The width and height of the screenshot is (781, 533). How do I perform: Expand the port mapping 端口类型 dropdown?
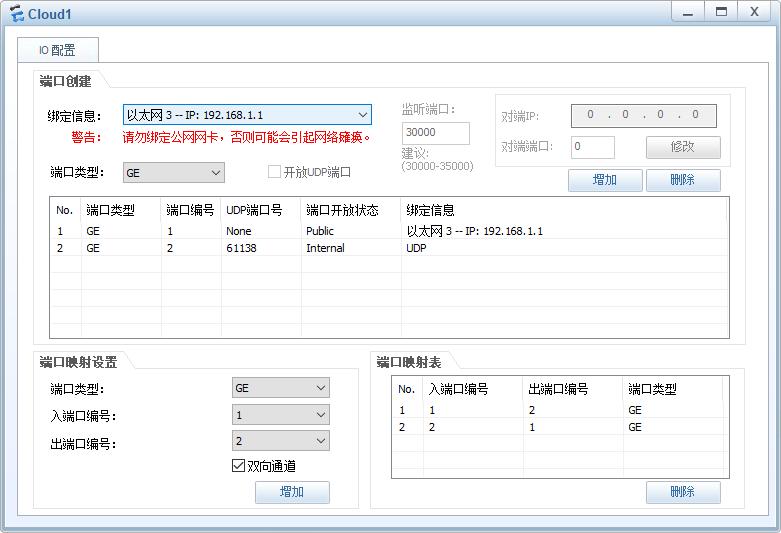[x=280, y=388]
